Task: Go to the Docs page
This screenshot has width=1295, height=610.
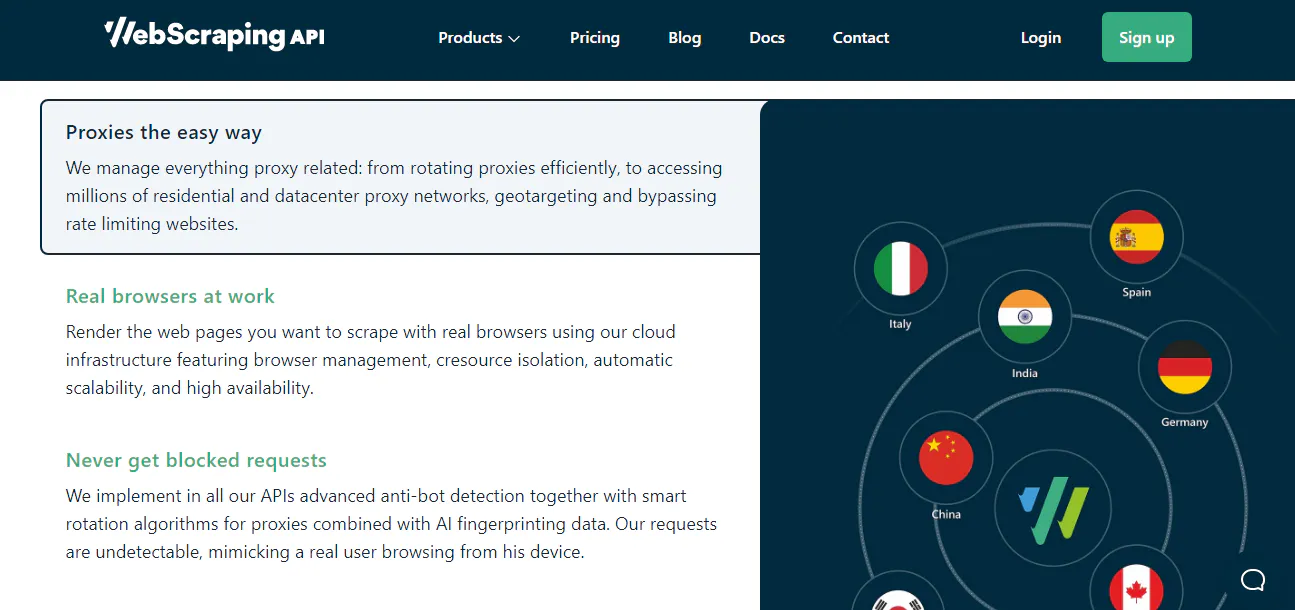Action: pos(766,37)
